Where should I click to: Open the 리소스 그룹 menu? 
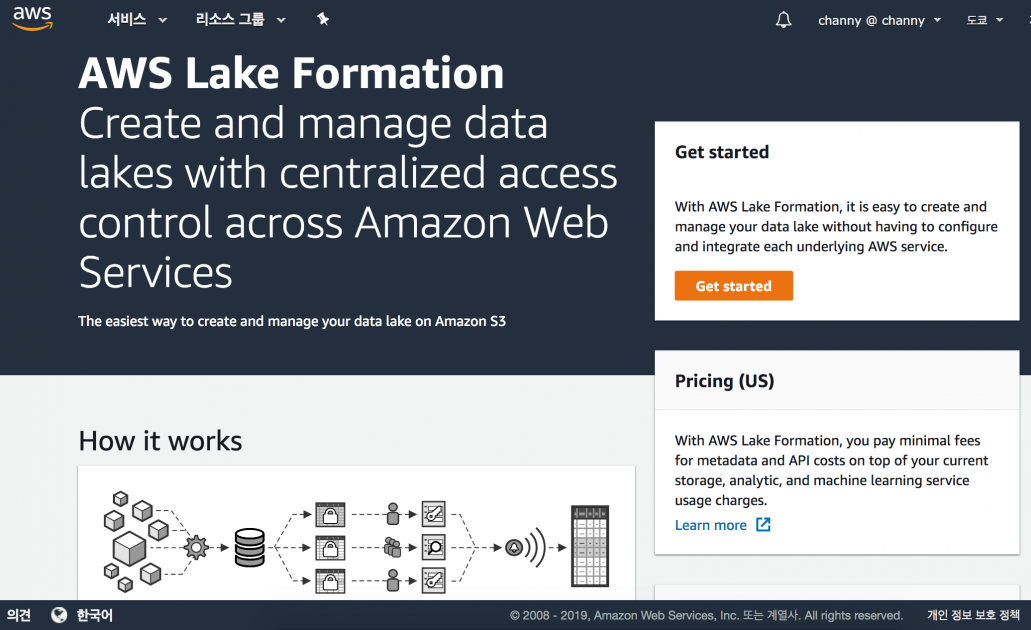coord(231,18)
